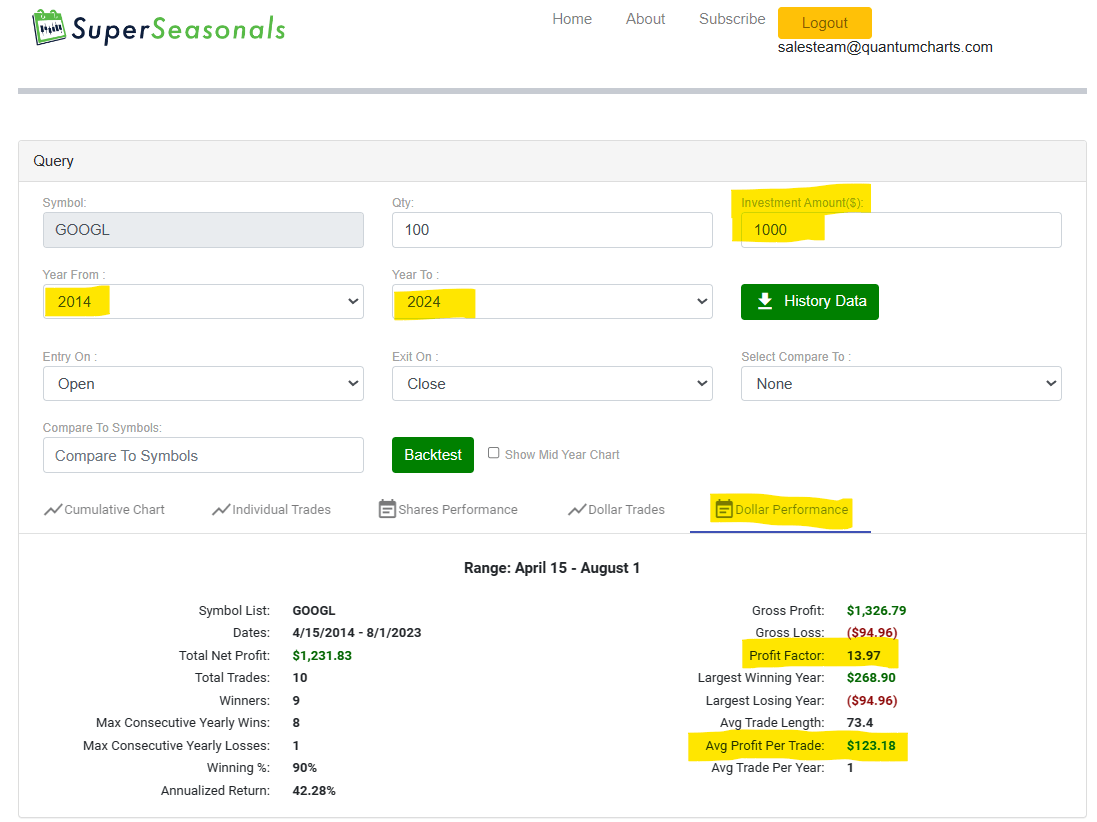The width and height of the screenshot is (1097, 822).
Task: Click the Shares Performance calendar icon
Action: [x=387, y=509]
